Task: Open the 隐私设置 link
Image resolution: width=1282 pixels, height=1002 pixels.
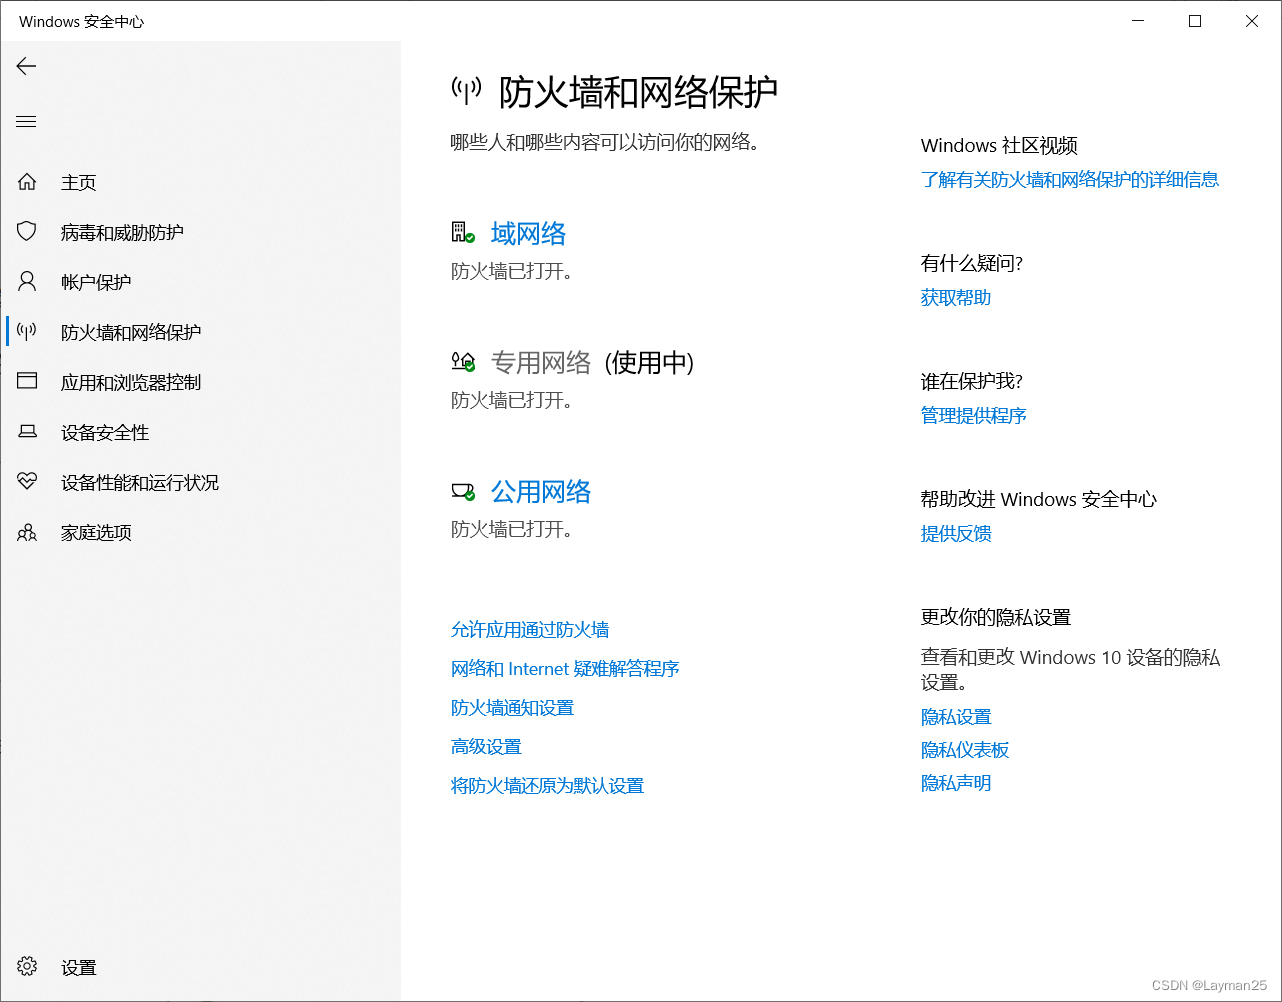Action: point(956,716)
